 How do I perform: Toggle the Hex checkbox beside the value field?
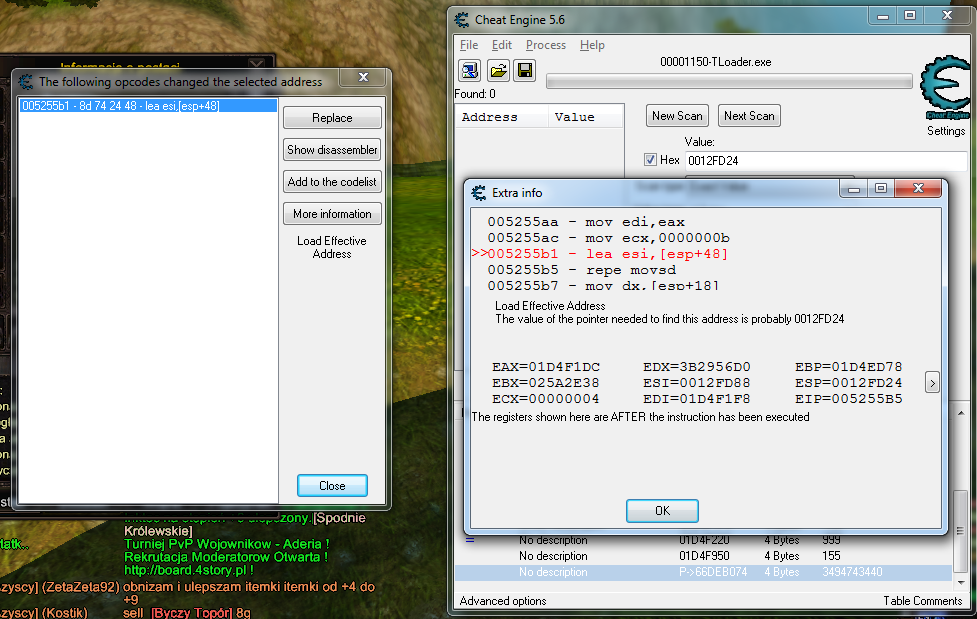pyautogui.click(x=651, y=160)
